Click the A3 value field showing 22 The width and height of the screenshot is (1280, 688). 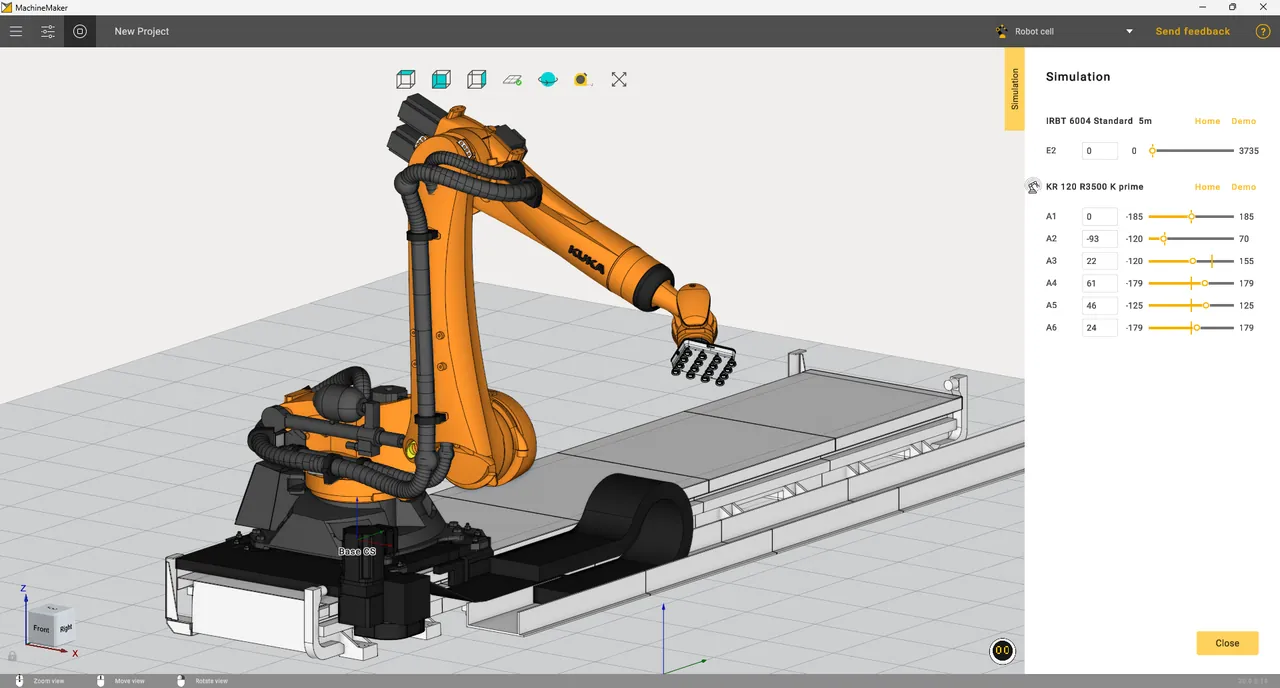click(1099, 261)
